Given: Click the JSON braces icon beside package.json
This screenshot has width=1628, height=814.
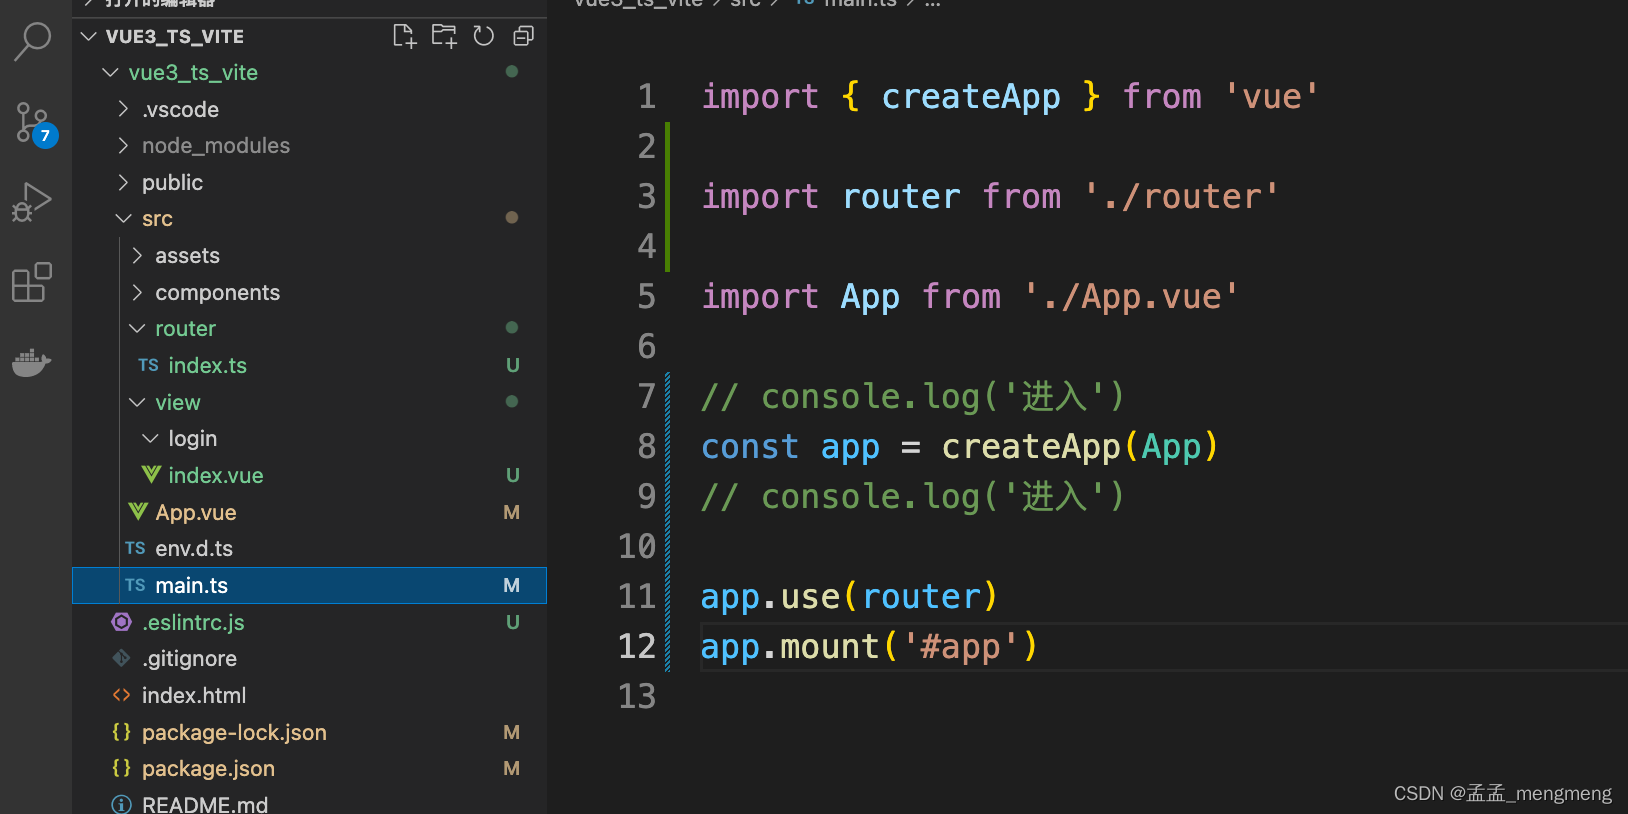Looking at the screenshot, I should tap(122, 768).
